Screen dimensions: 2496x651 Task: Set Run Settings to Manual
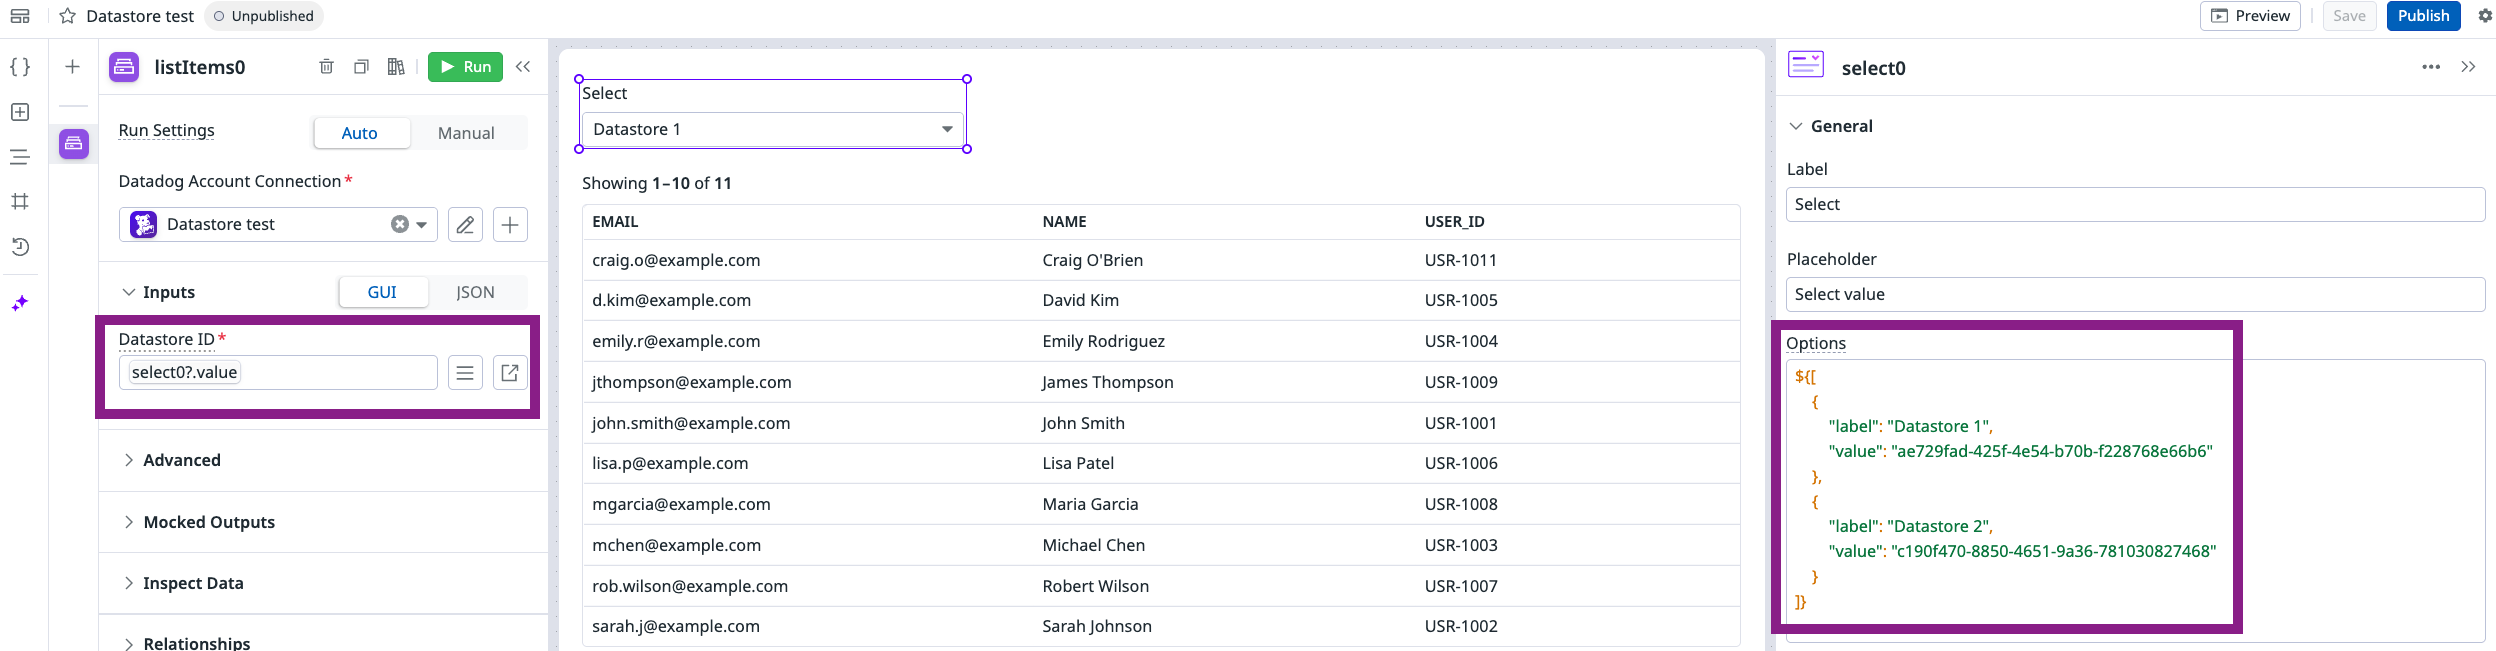point(466,133)
